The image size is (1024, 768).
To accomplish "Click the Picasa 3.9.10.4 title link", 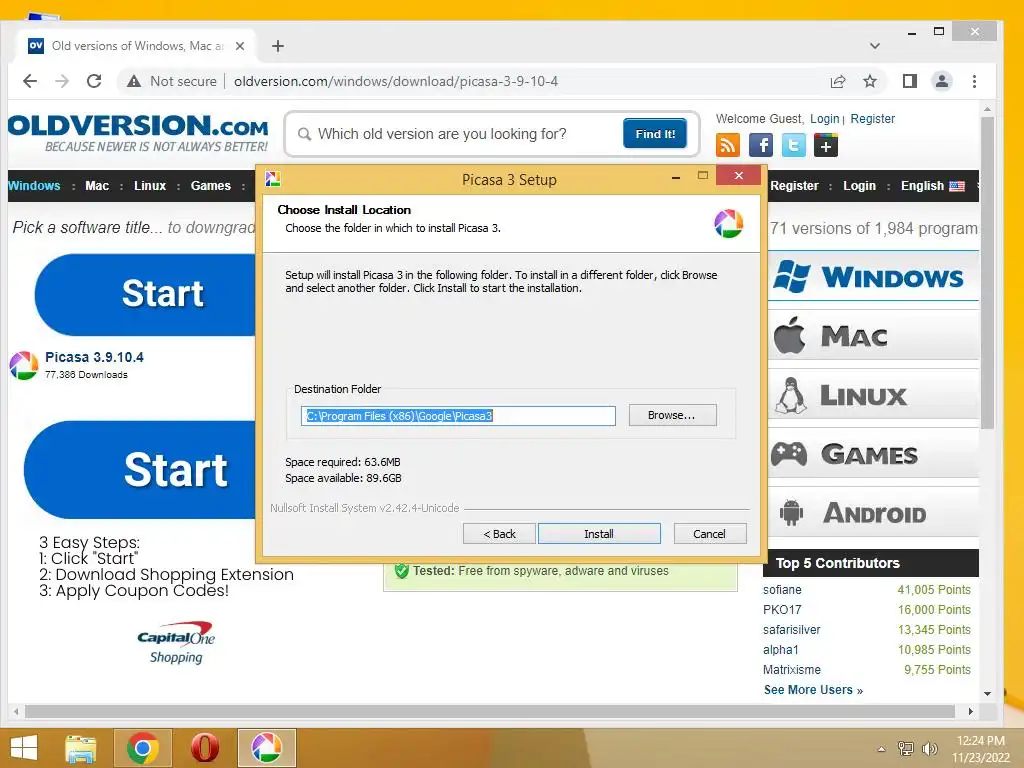I will point(94,357).
